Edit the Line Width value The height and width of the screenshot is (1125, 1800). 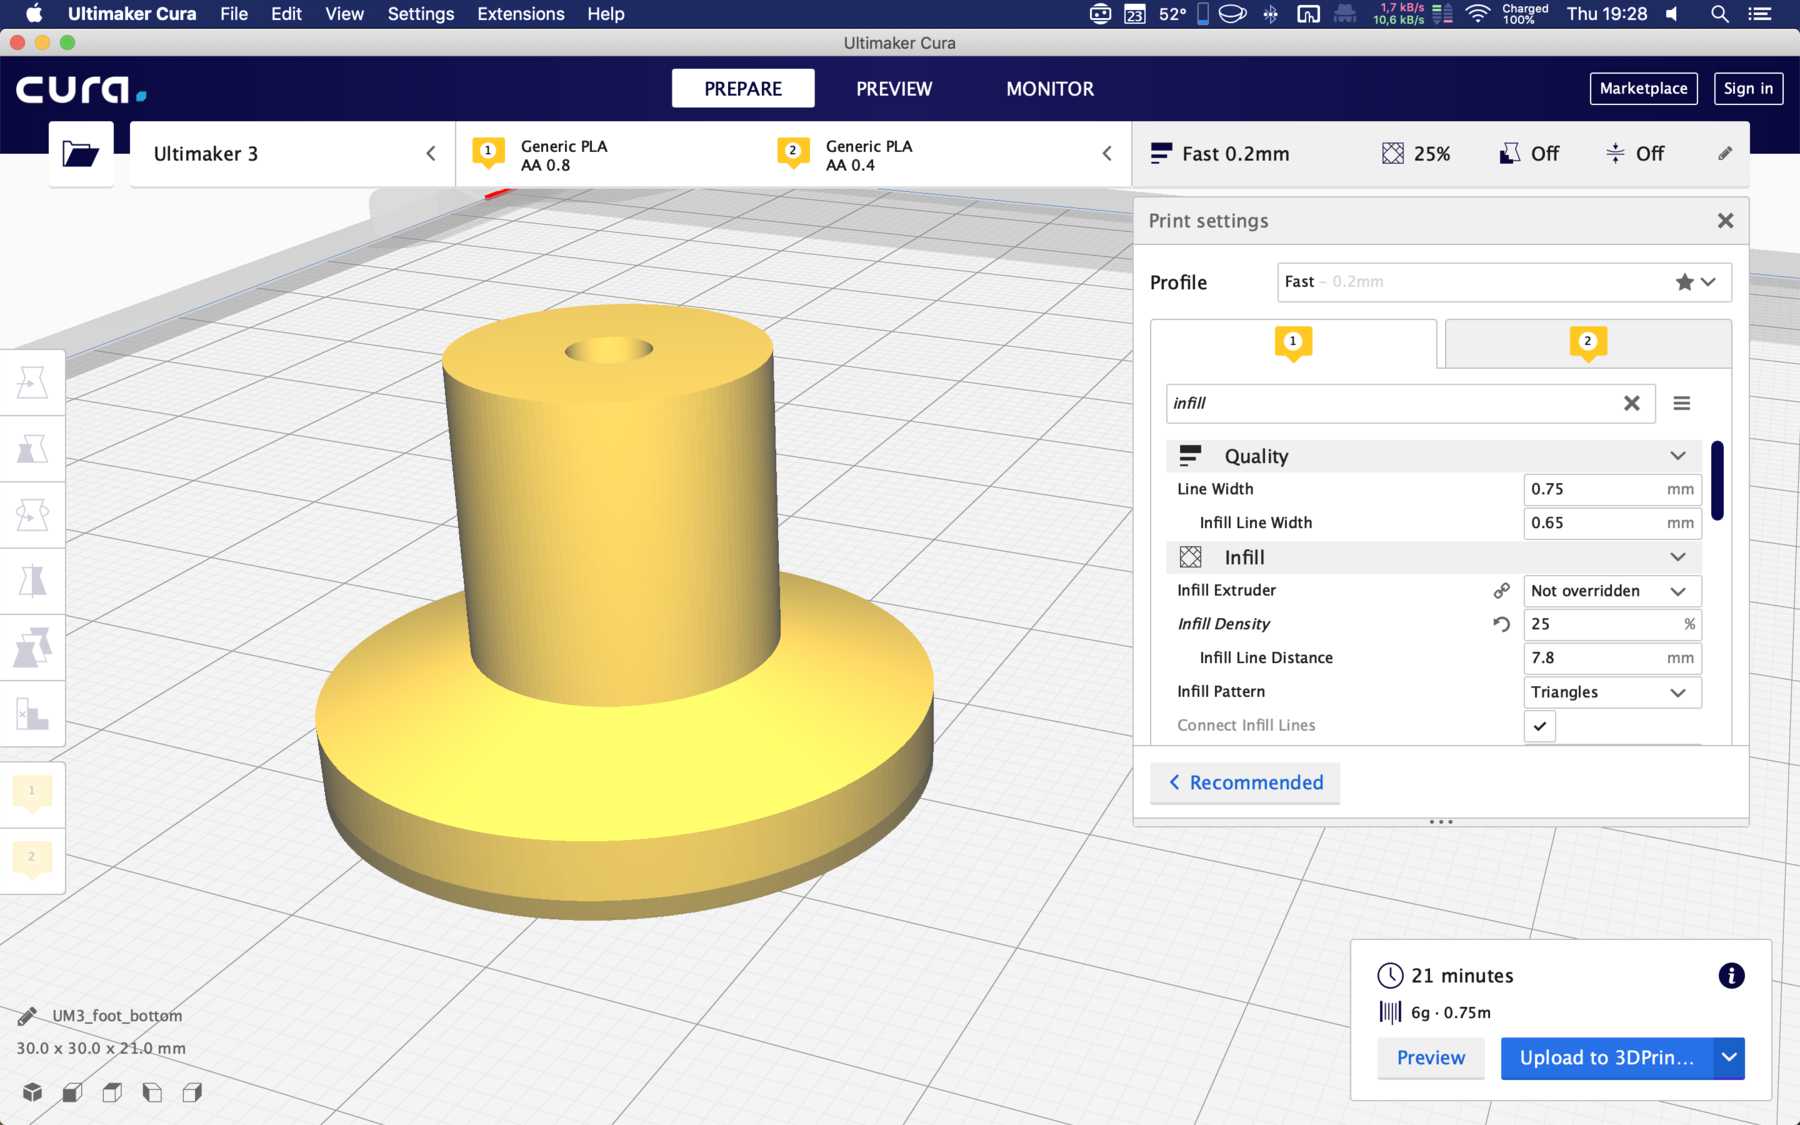(x=1612, y=489)
